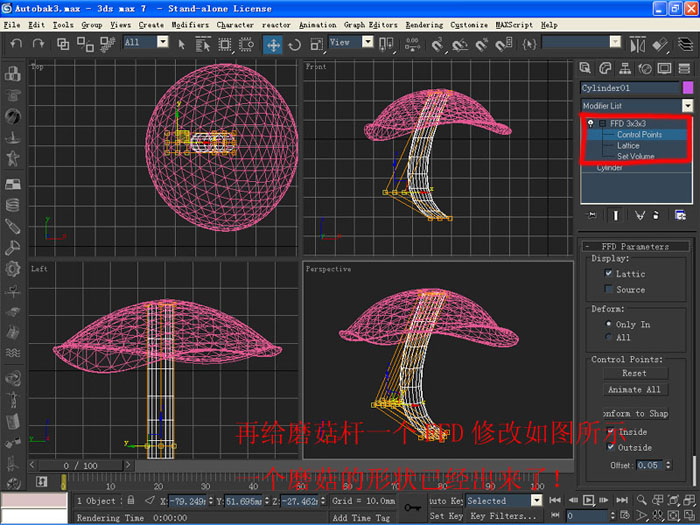Click Make Unique icon below modifier stack
Image resolution: width=700 pixels, height=525 pixels.
coord(640,216)
